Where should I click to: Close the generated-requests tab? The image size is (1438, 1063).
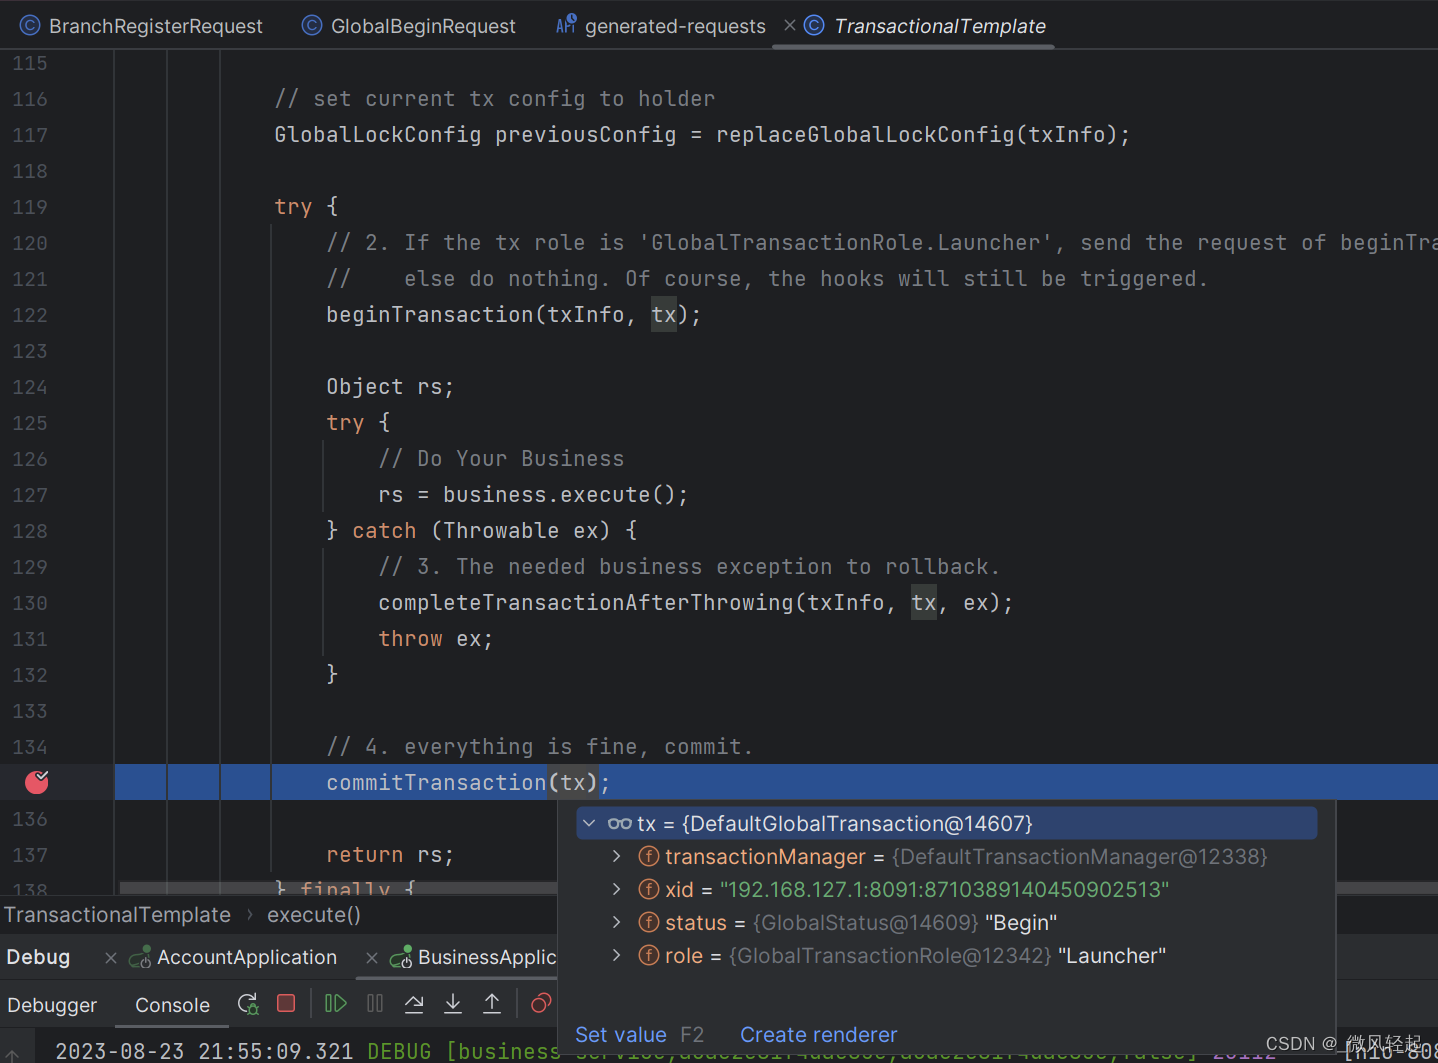coord(790,25)
